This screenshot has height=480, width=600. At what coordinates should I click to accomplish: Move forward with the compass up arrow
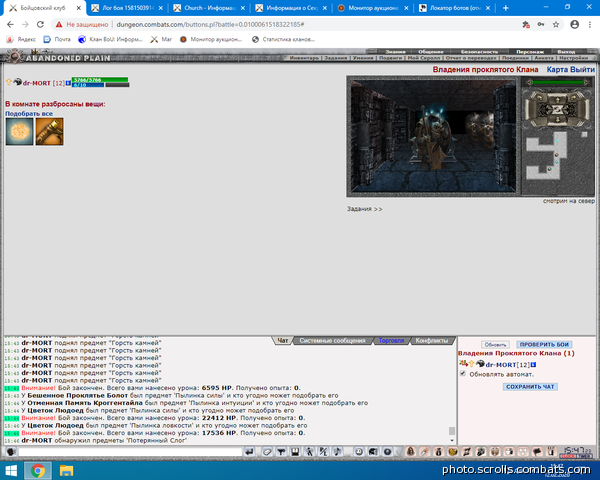coord(558,100)
